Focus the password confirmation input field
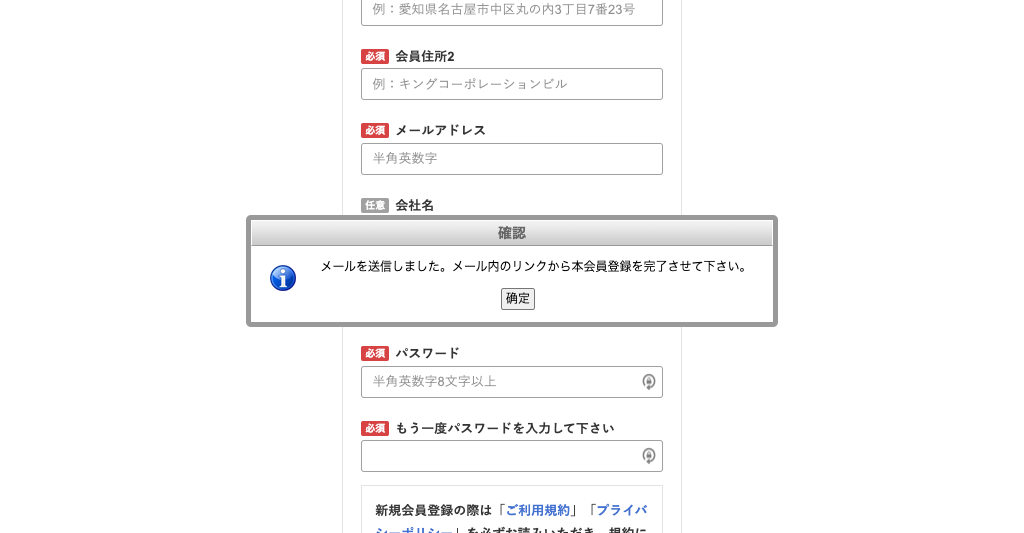 tap(511, 456)
